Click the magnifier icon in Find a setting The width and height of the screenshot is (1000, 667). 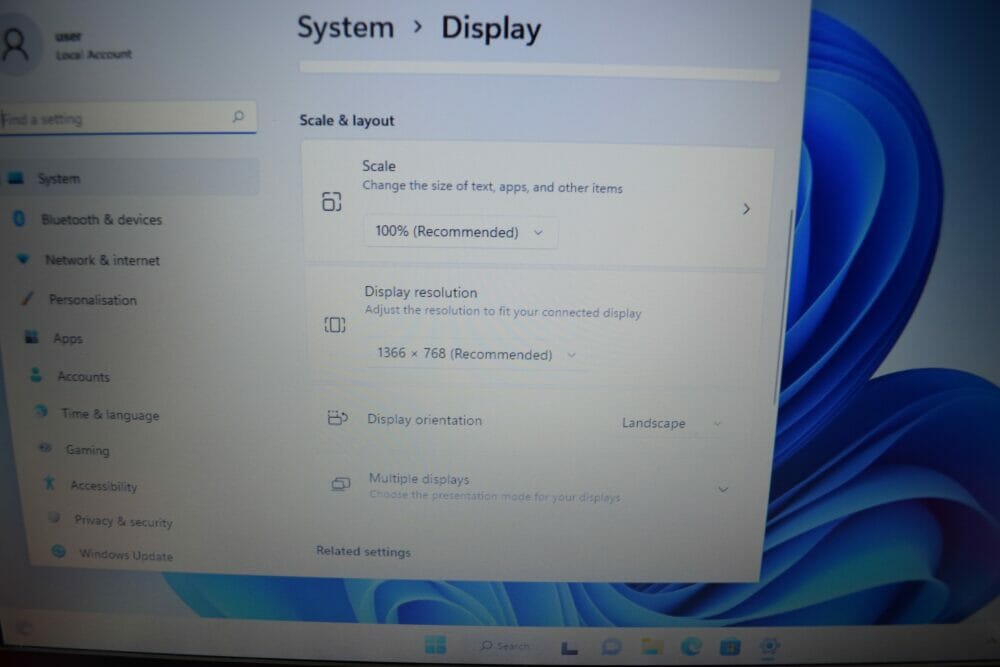pos(239,116)
